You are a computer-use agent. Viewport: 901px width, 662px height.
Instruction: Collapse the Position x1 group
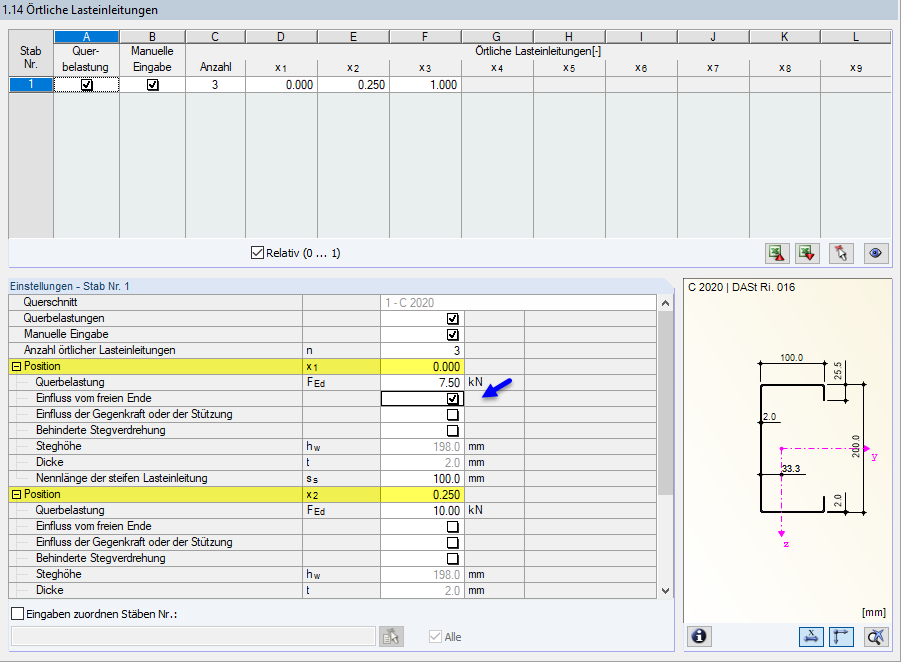(x=17, y=367)
